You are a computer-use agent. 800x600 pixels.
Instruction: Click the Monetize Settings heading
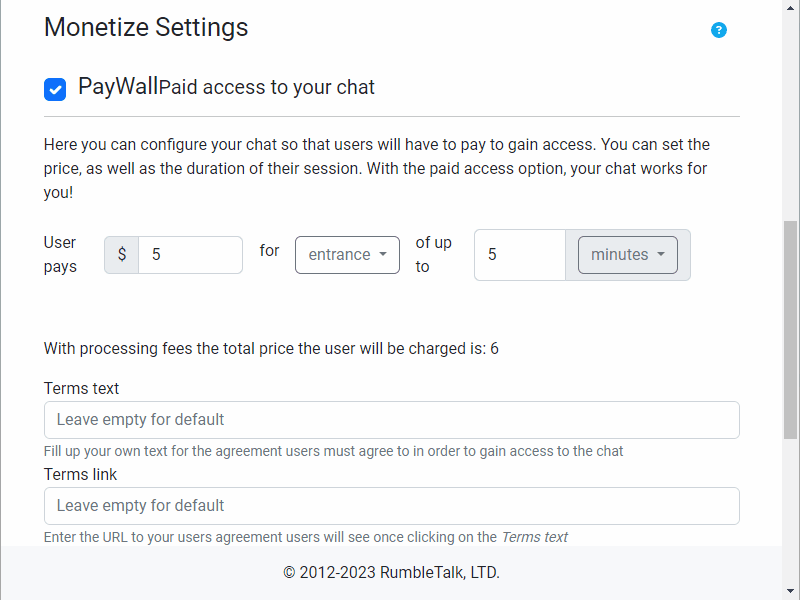[146, 27]
